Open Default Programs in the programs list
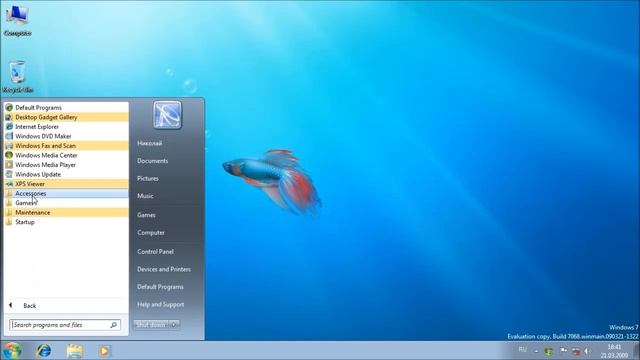 [66, 107]
